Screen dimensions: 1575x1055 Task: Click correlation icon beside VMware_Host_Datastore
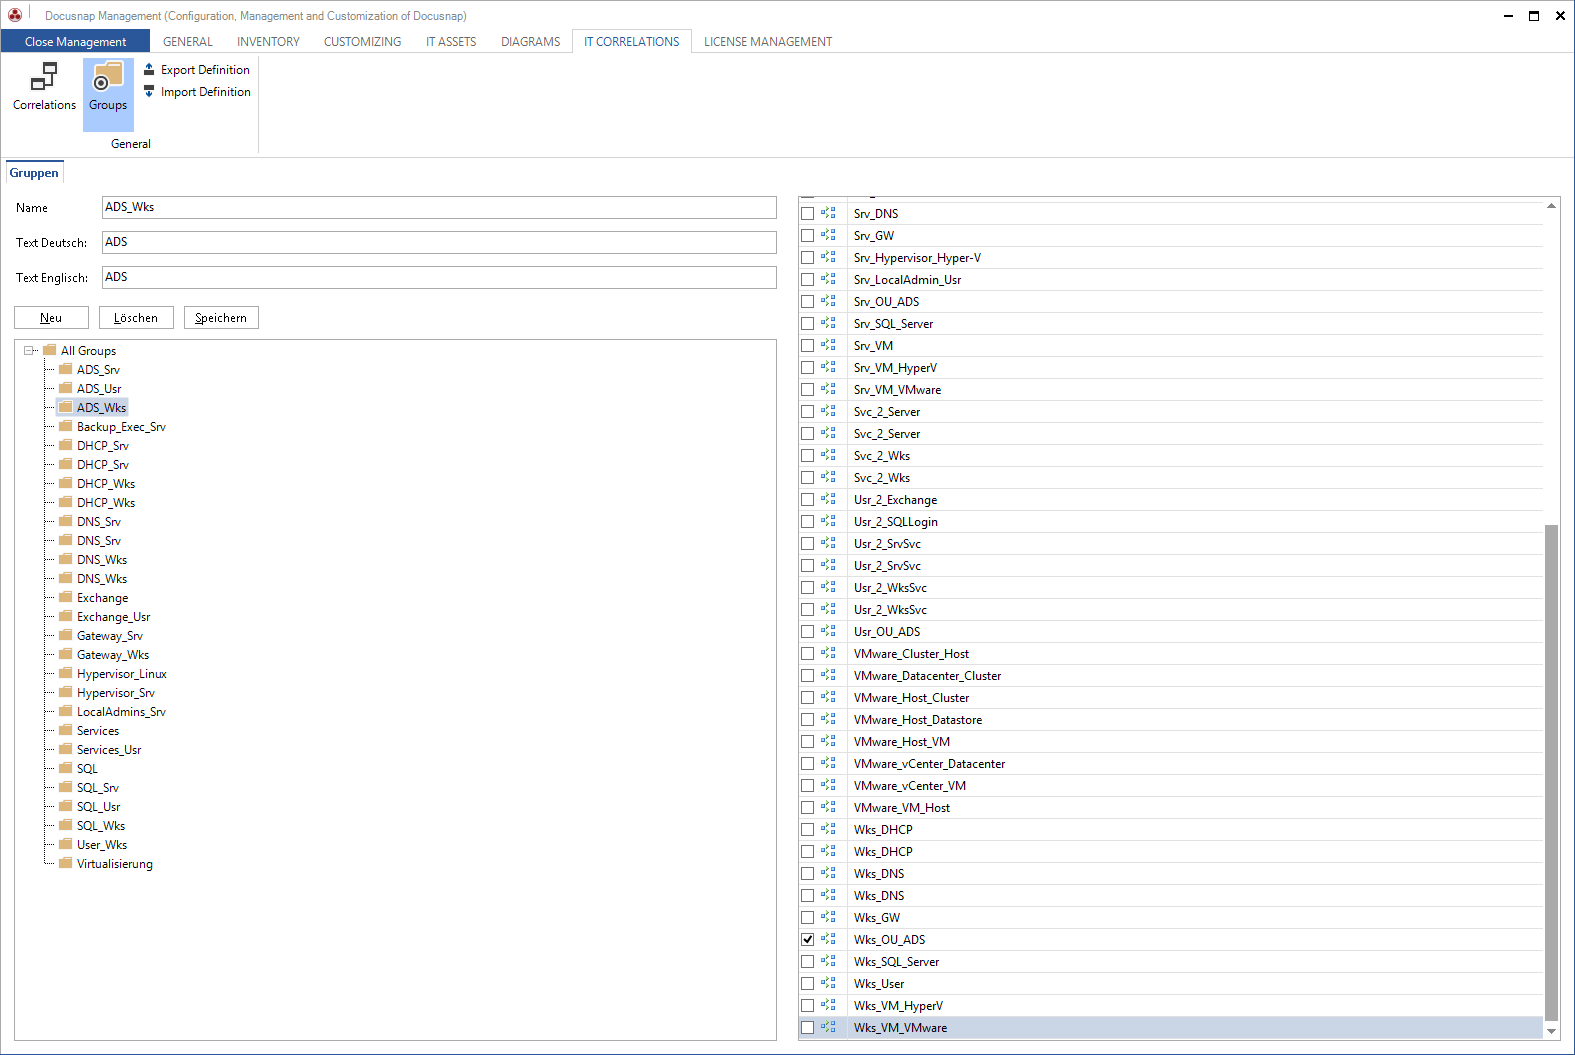pyautogui.click(x=828, y=719)
